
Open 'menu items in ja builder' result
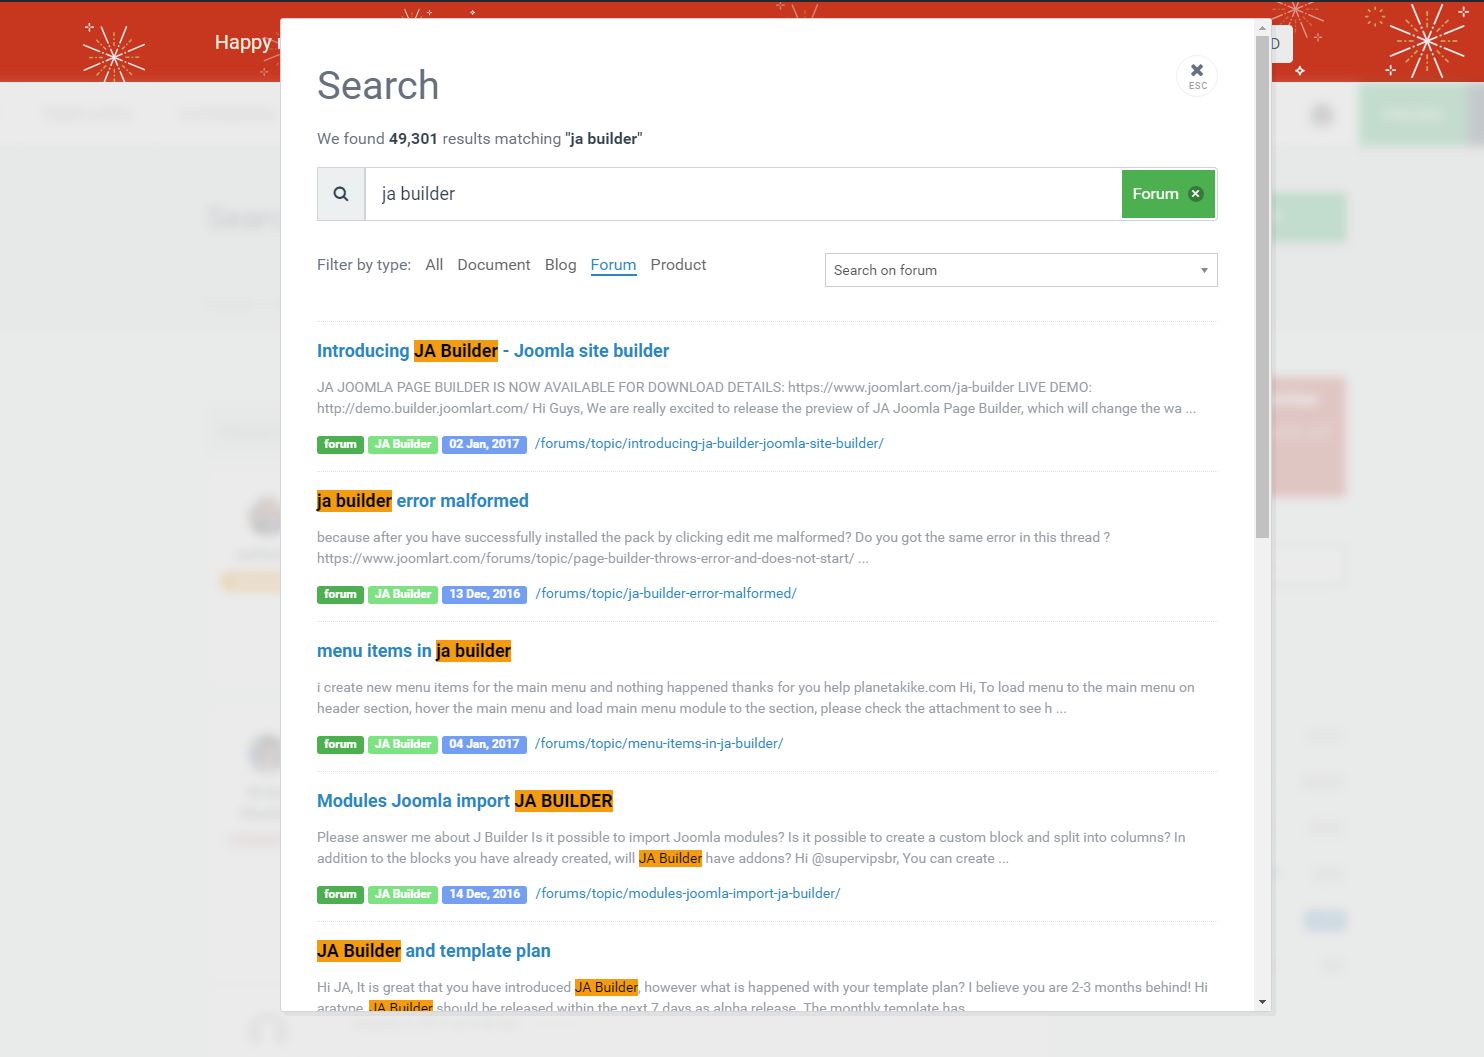pos(414,651)
